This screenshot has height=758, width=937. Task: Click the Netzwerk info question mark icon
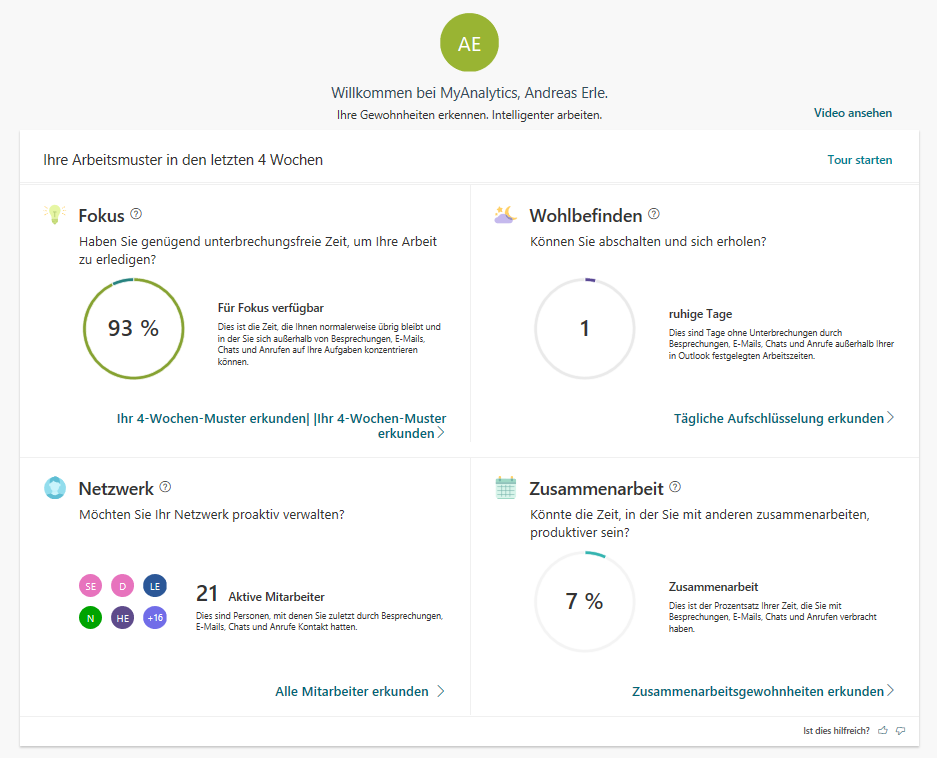[165, 487]
